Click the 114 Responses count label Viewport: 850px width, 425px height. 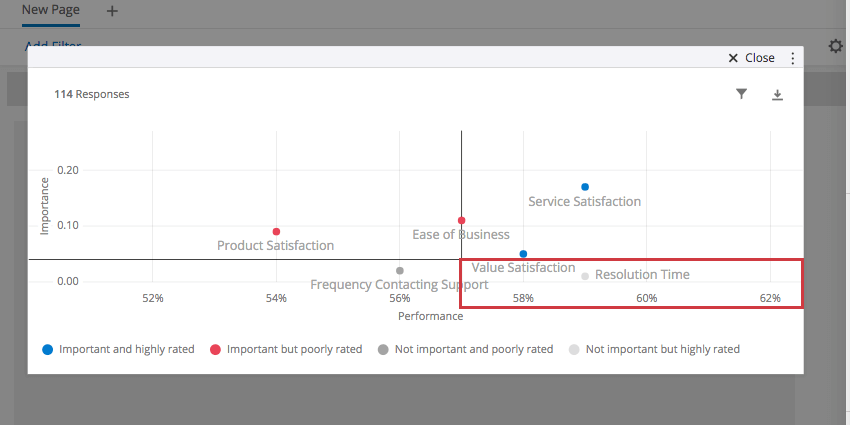pyautogui.click(x=92, y=94)
